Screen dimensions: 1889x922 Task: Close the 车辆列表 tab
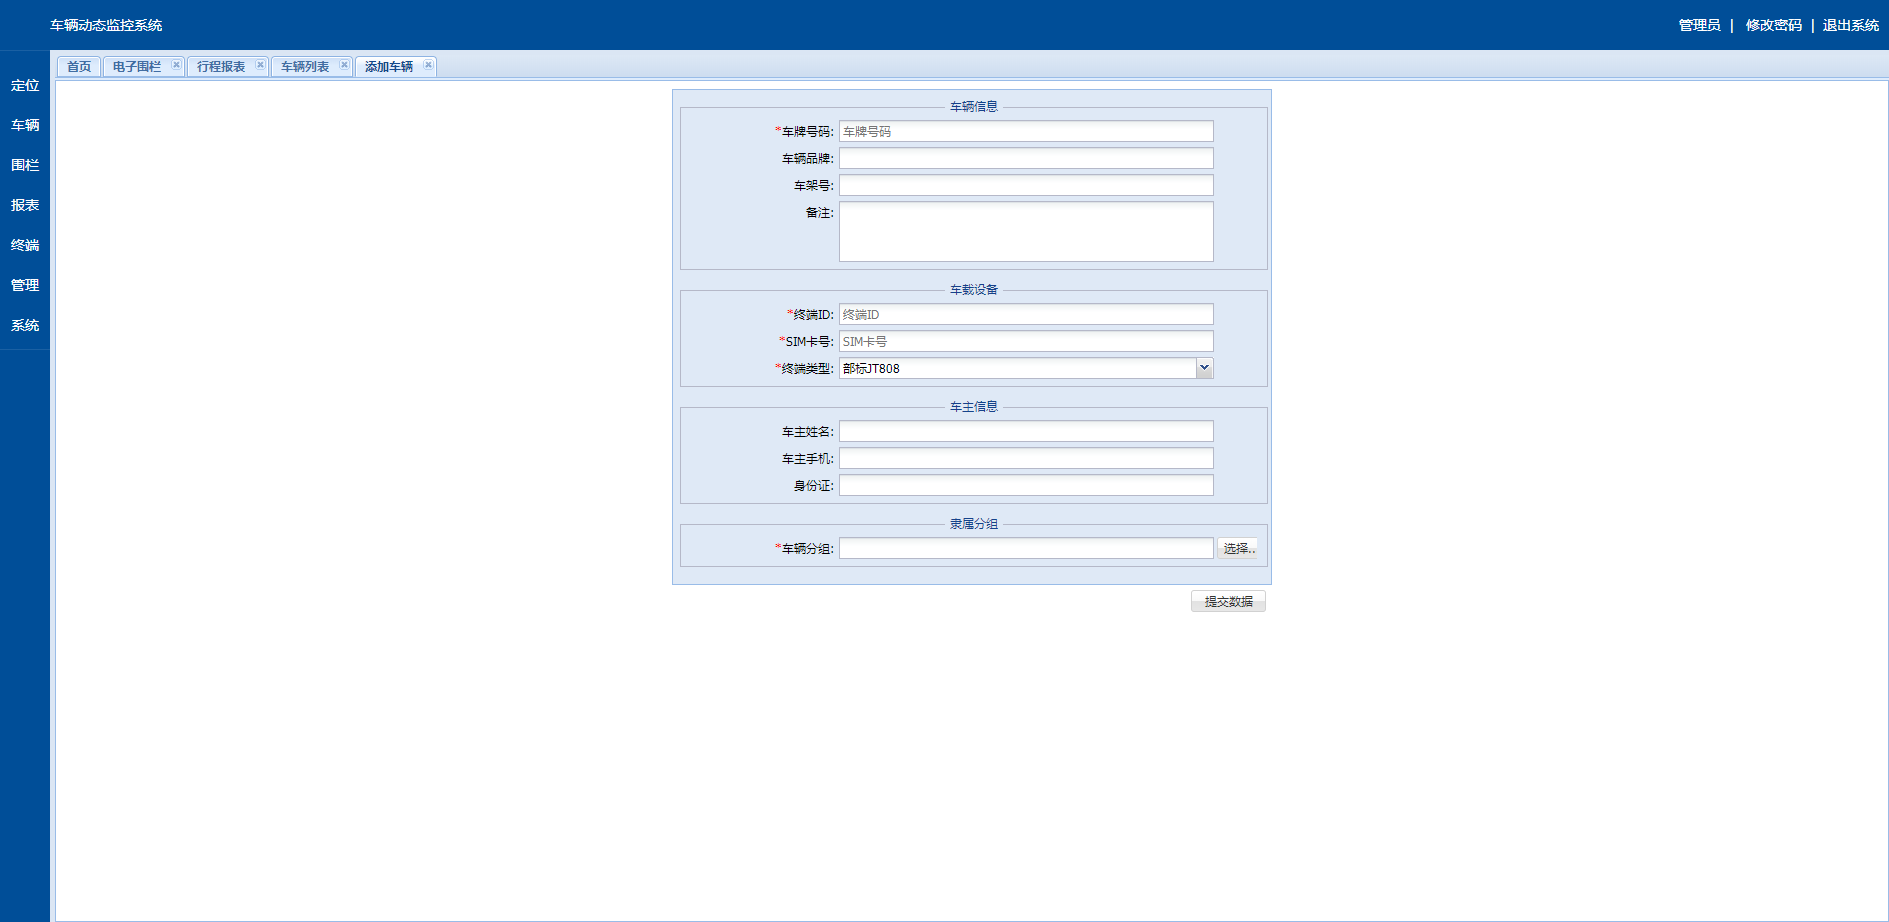click(x=344, y=65)
